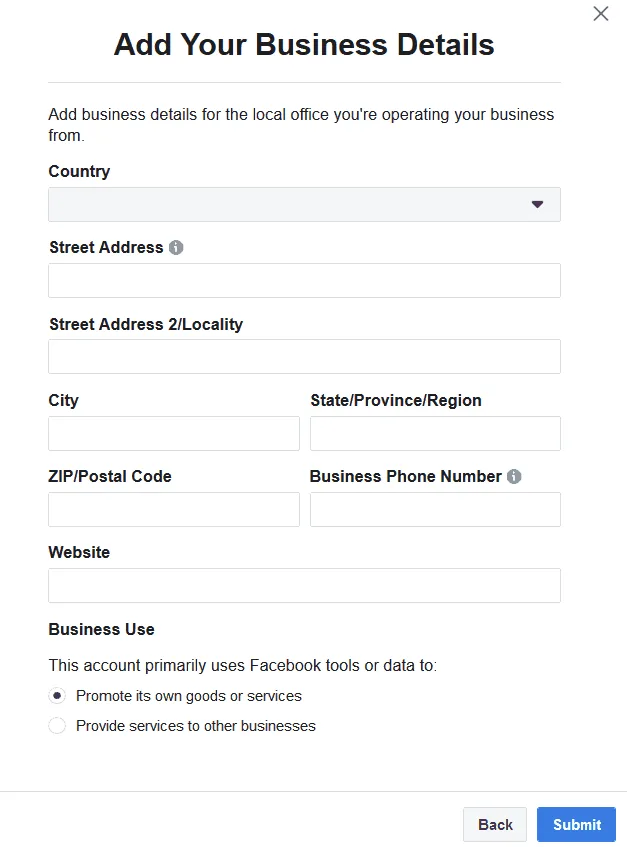Click the Website input field
The height and width of the screenshot is (847, 627).
pos(304,585)
